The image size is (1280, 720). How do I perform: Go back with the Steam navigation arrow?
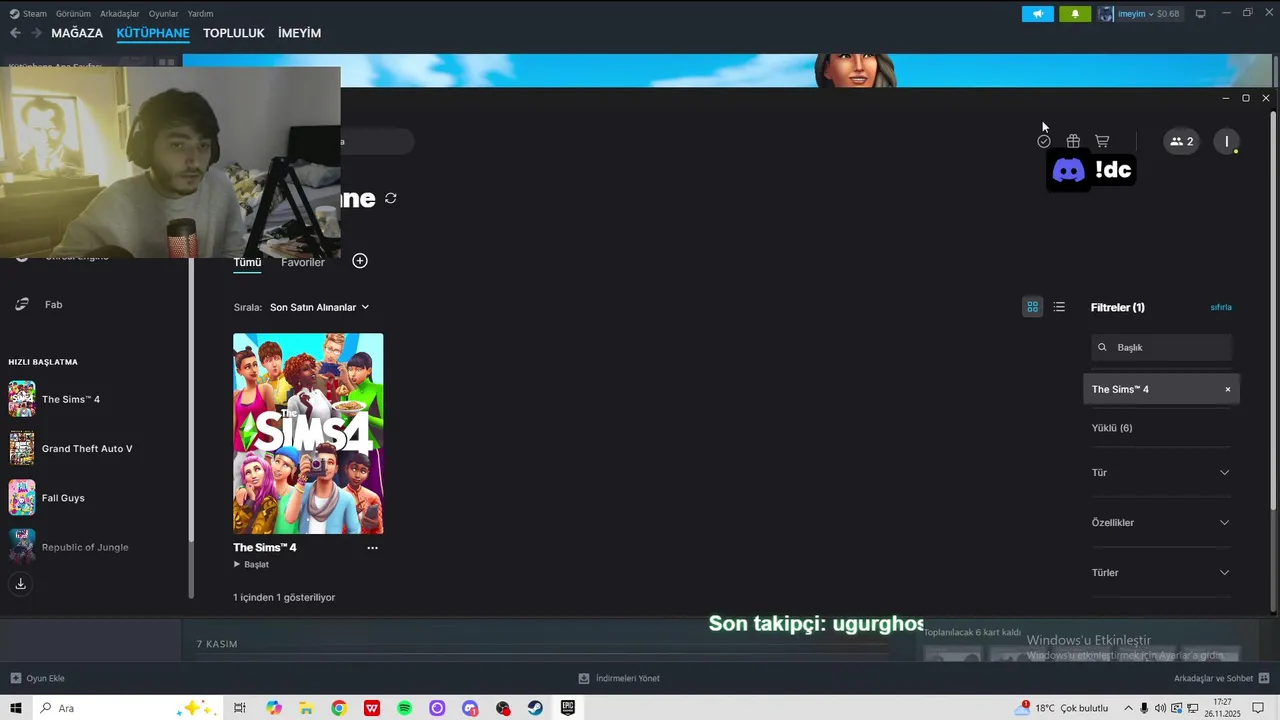15,33
